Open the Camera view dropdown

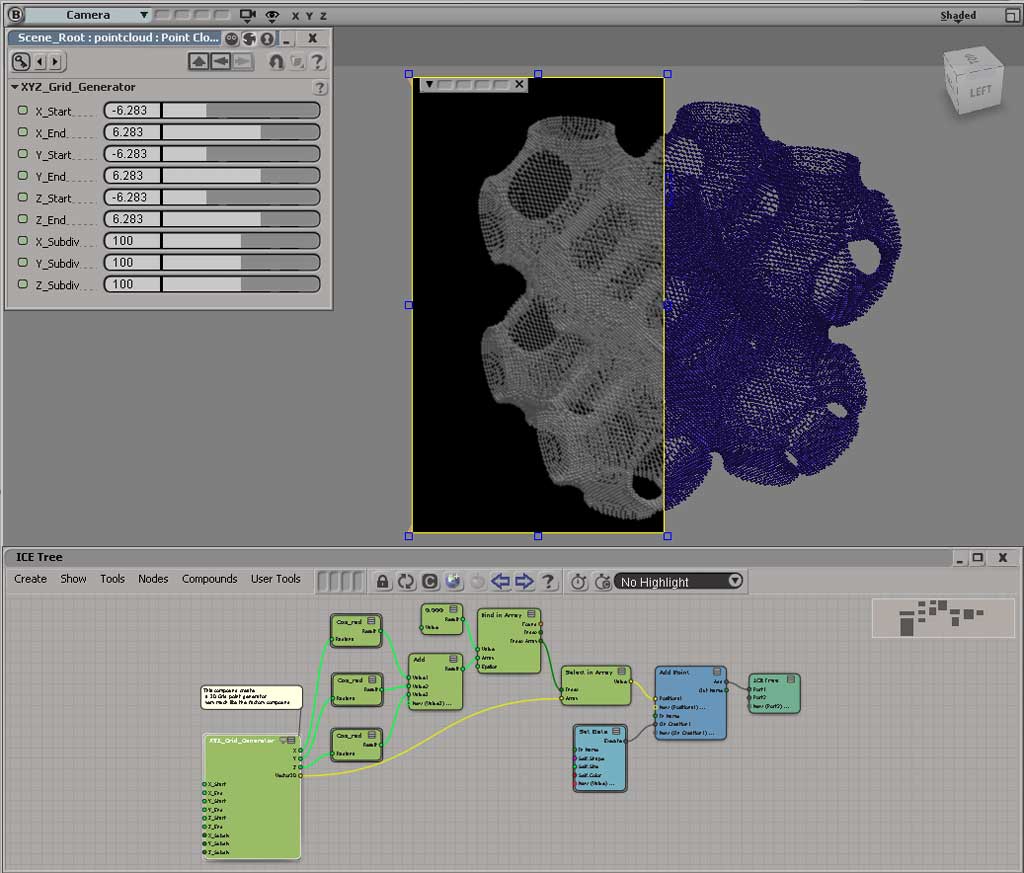pyautogui.click(x=88, y=15)
